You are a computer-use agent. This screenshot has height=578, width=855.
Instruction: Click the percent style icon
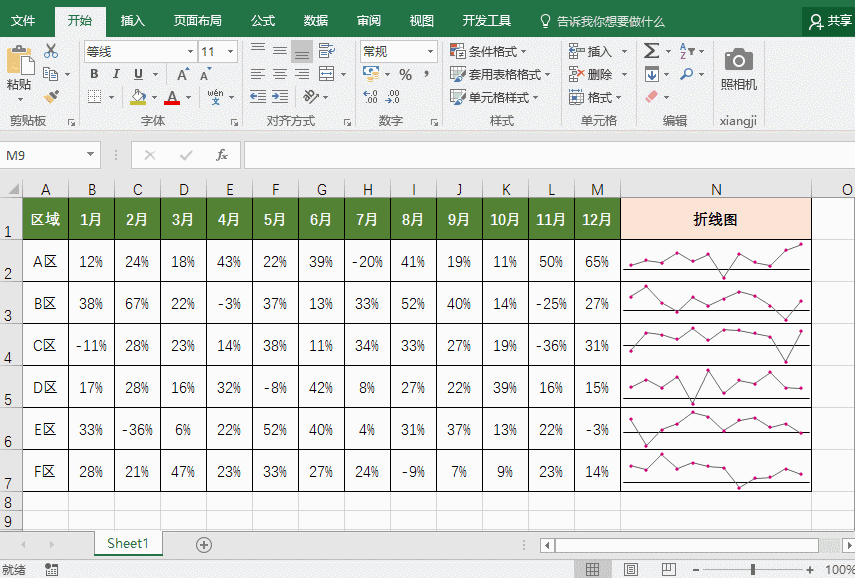405,75
